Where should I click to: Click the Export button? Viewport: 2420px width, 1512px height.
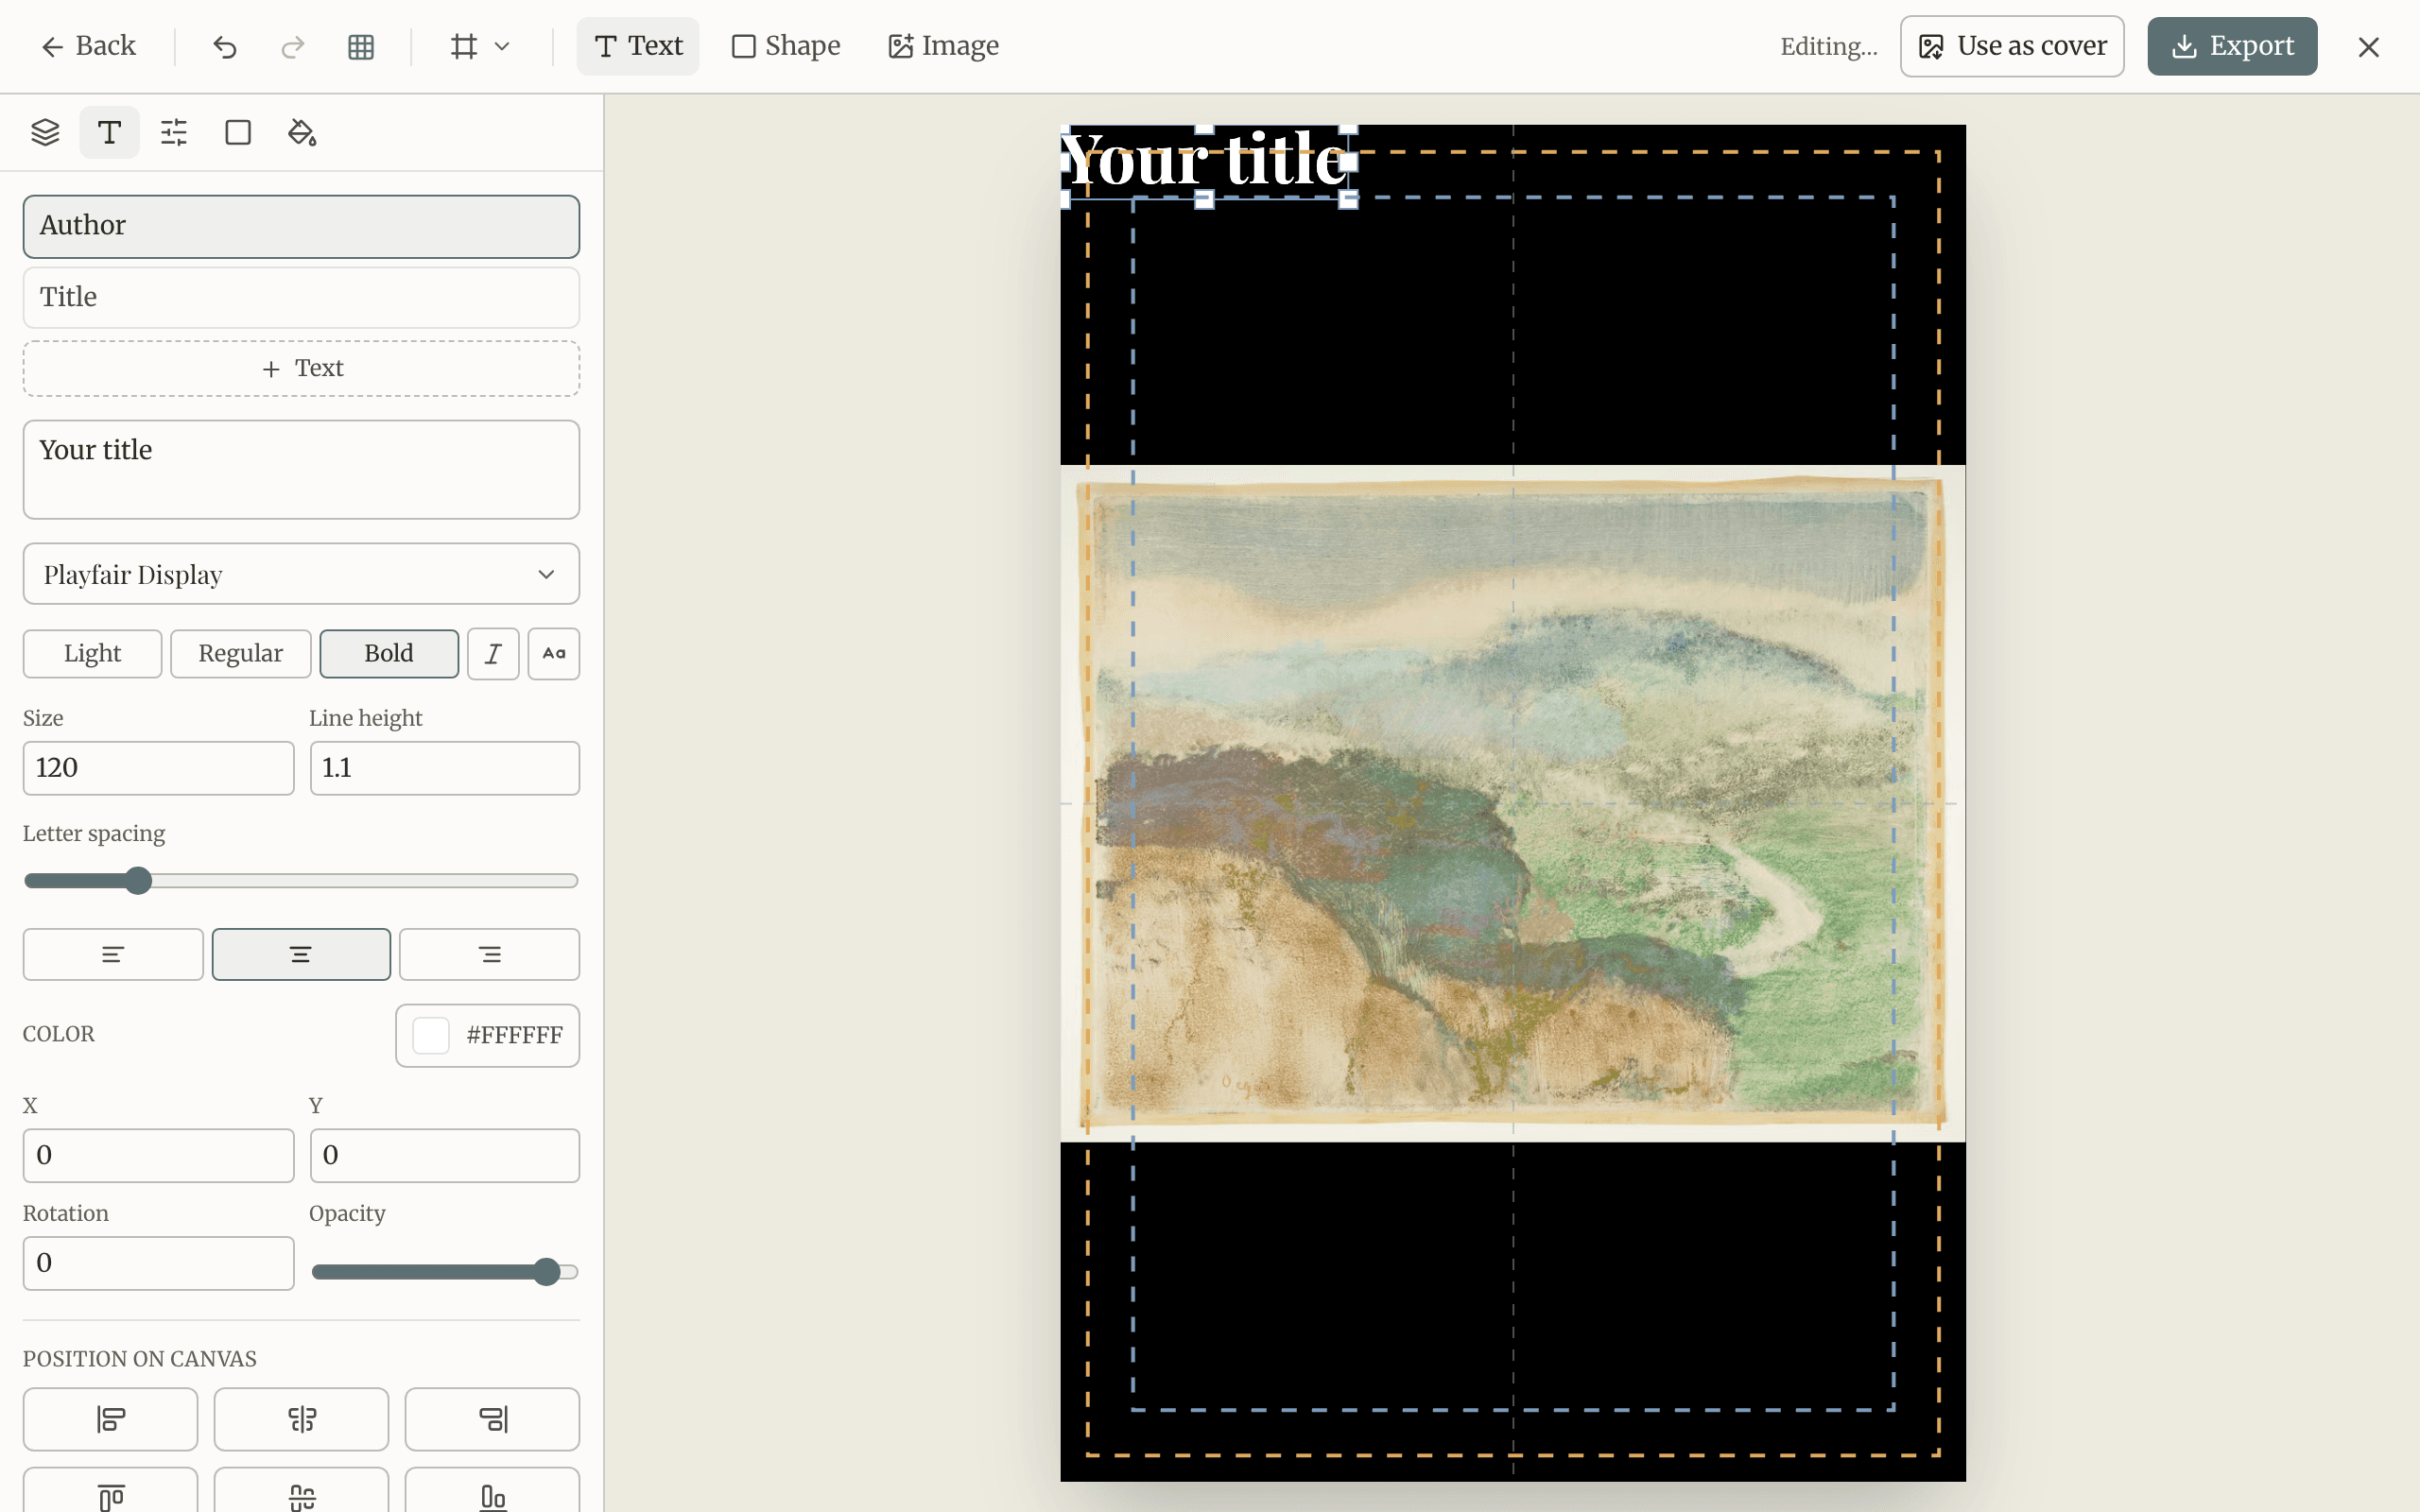[2232, 46]
